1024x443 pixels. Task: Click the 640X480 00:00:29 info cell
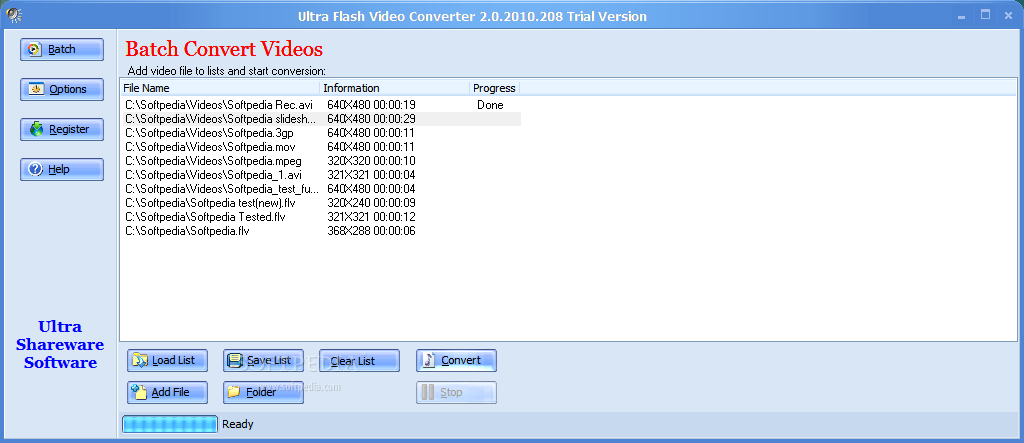point(371,119)
